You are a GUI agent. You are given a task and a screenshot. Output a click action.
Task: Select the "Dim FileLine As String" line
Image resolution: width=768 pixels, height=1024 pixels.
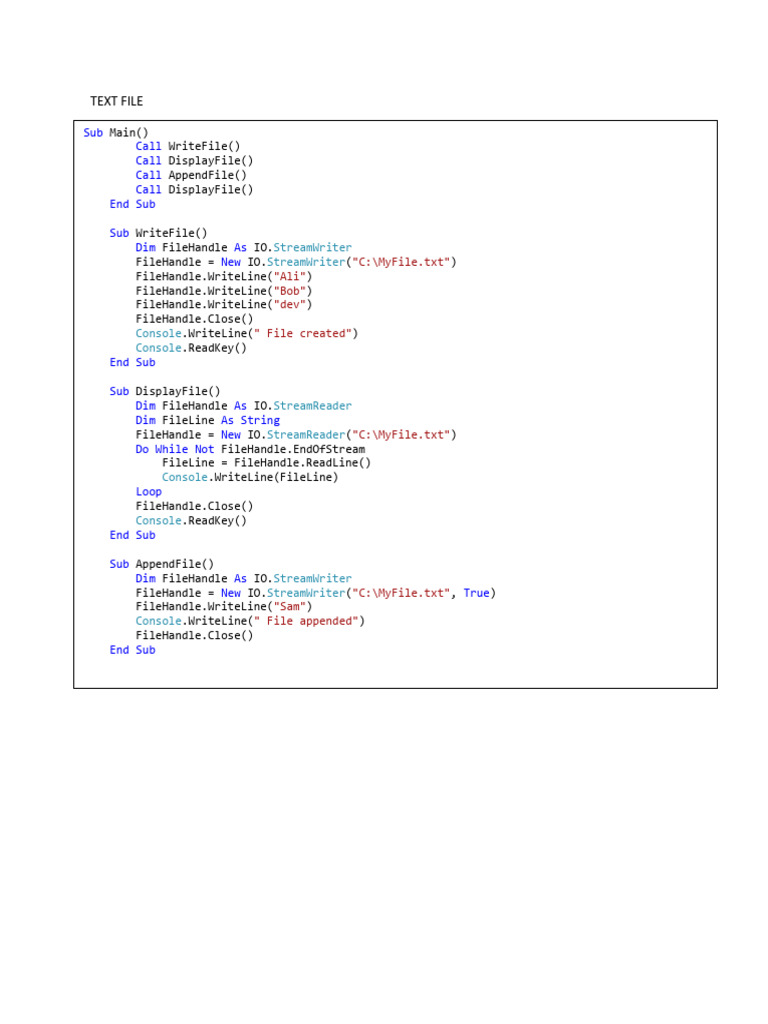[207, 420]
